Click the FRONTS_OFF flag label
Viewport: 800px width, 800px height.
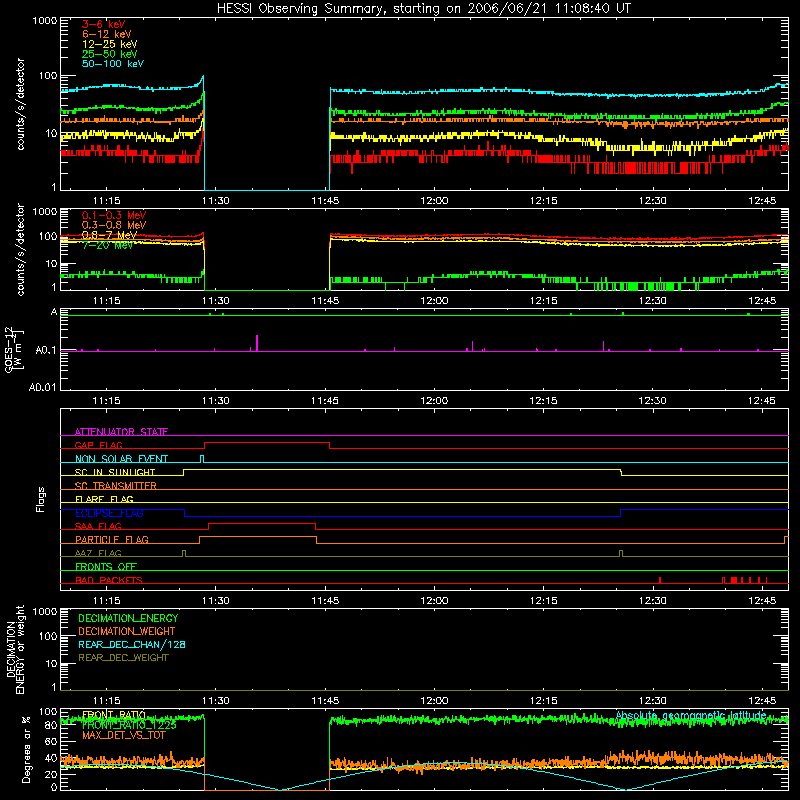106,566
